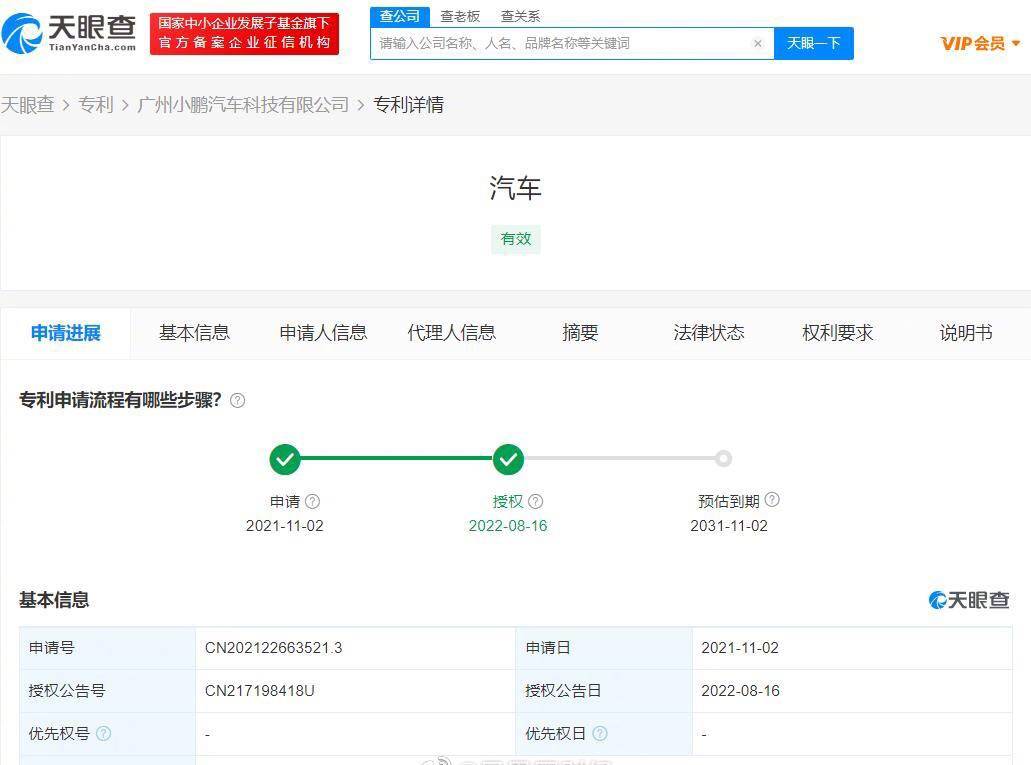1031x765 pixels.
Task: Switch search mode to 查老板
Action: (x=460, y=16)
